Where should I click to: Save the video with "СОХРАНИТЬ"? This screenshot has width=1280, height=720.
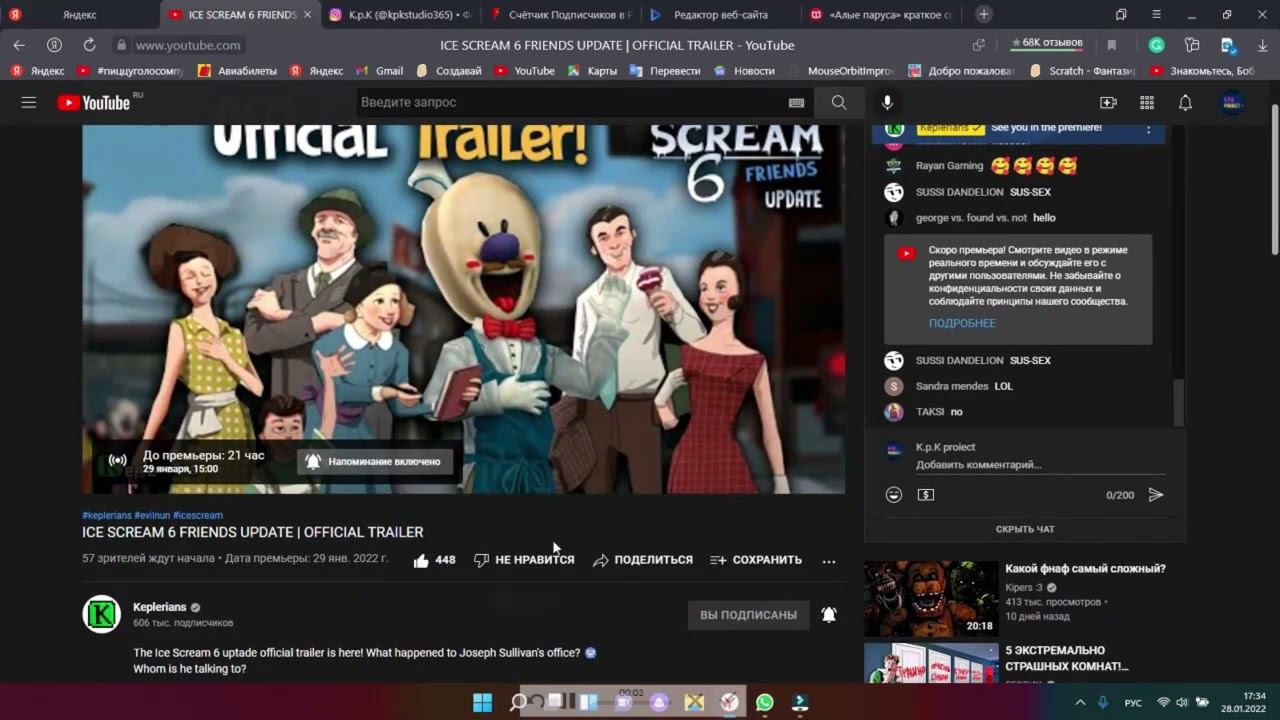(x=756, y=560)
